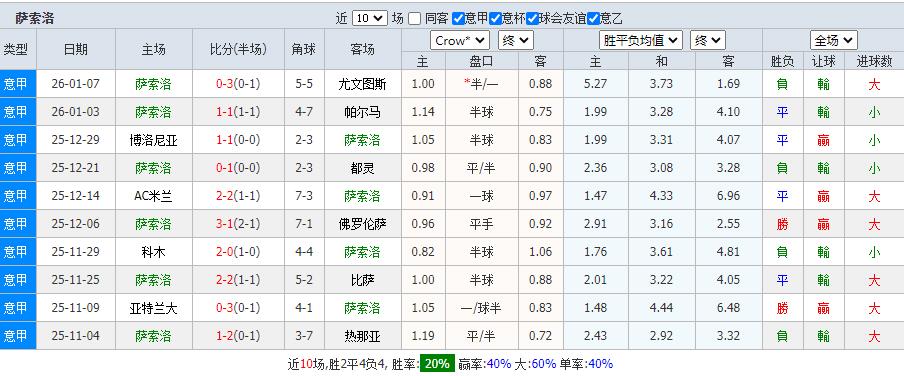Click the date 25-12-14
This screenshot has height=376, width=904.
coord(76,196)
